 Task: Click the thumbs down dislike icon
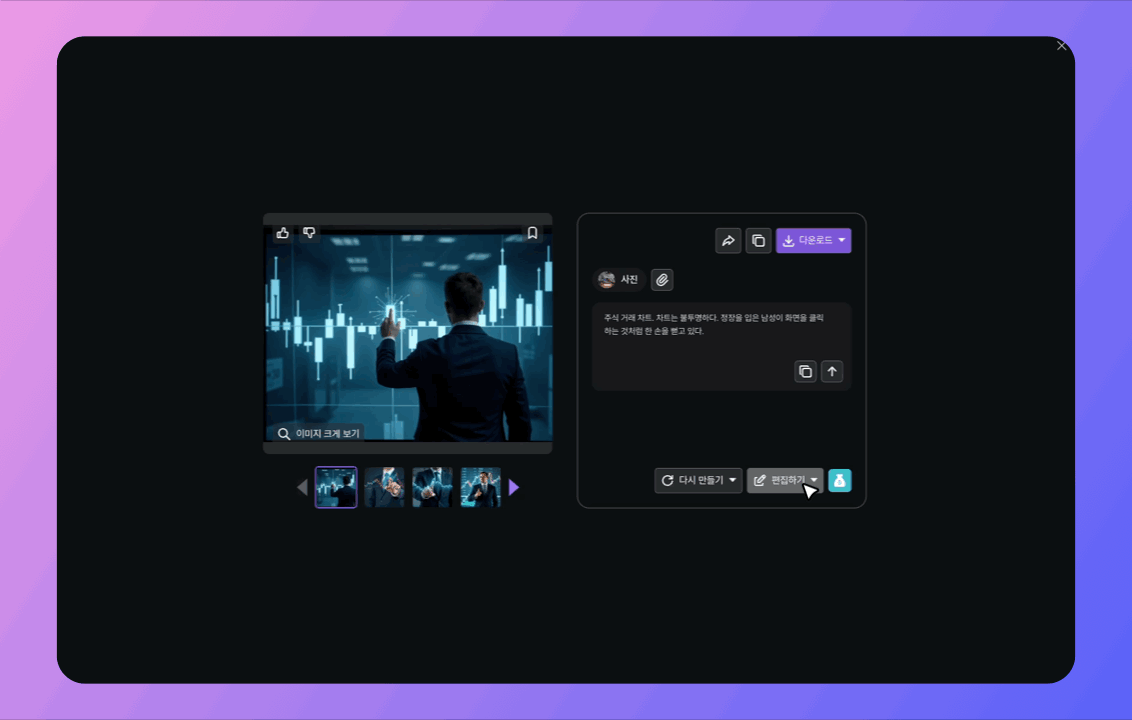coord(309,233)
